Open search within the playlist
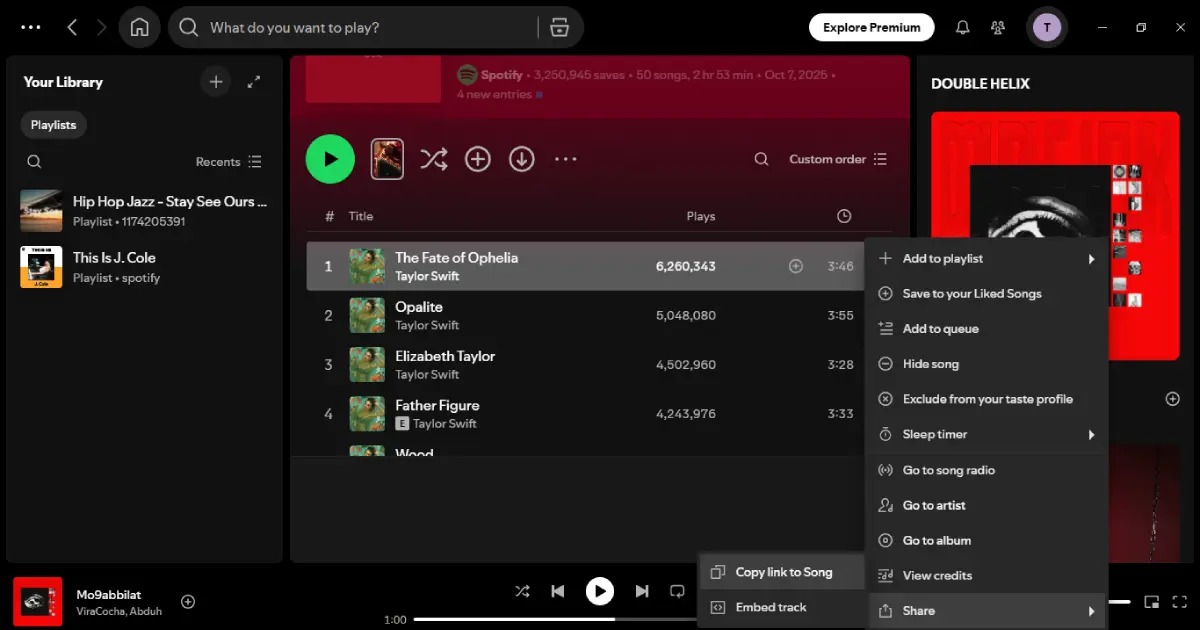 click(761, 158)
